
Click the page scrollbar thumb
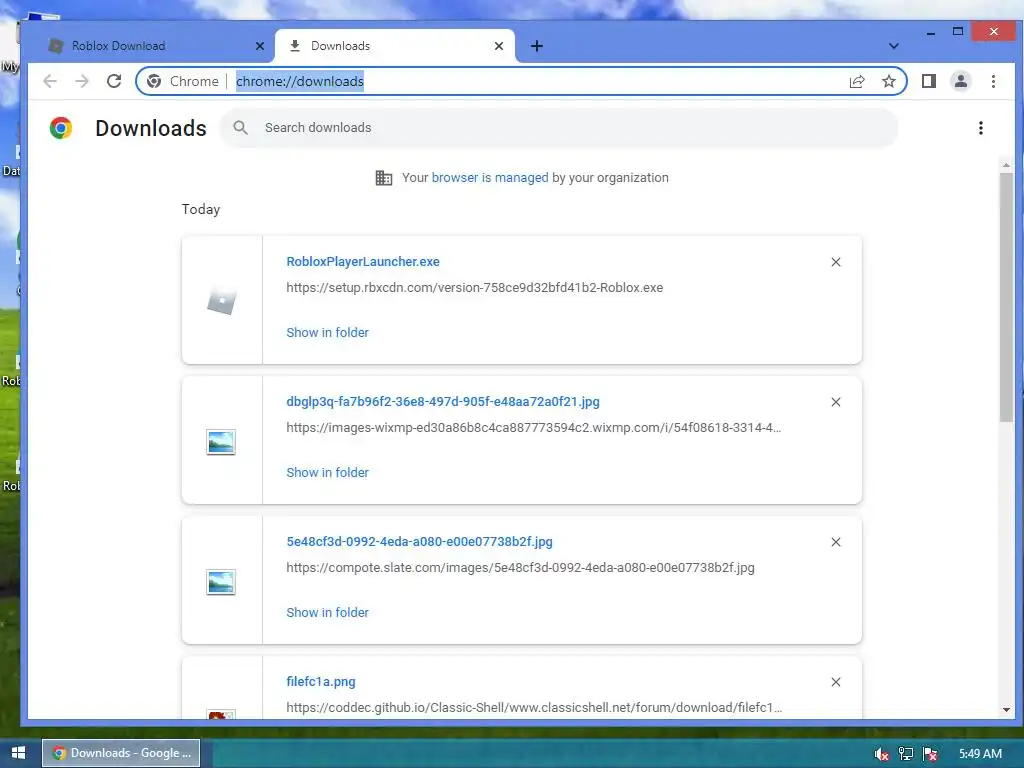click(1006, 297)
